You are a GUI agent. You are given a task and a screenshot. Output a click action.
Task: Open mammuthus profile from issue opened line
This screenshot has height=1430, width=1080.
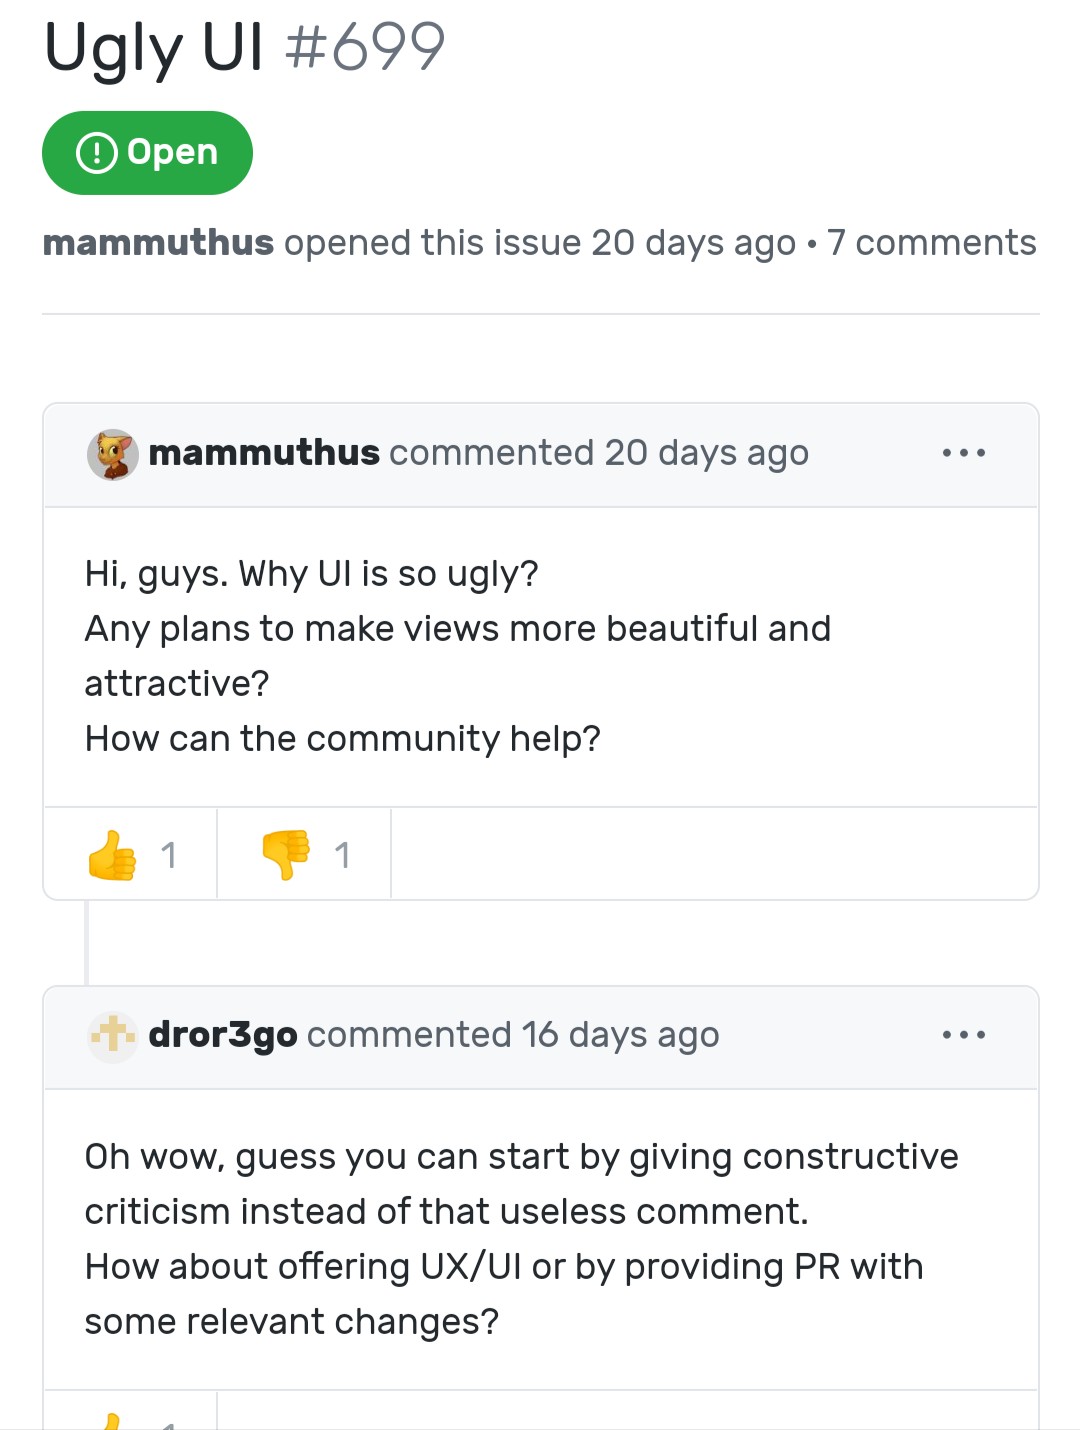[x=158, y=243]
